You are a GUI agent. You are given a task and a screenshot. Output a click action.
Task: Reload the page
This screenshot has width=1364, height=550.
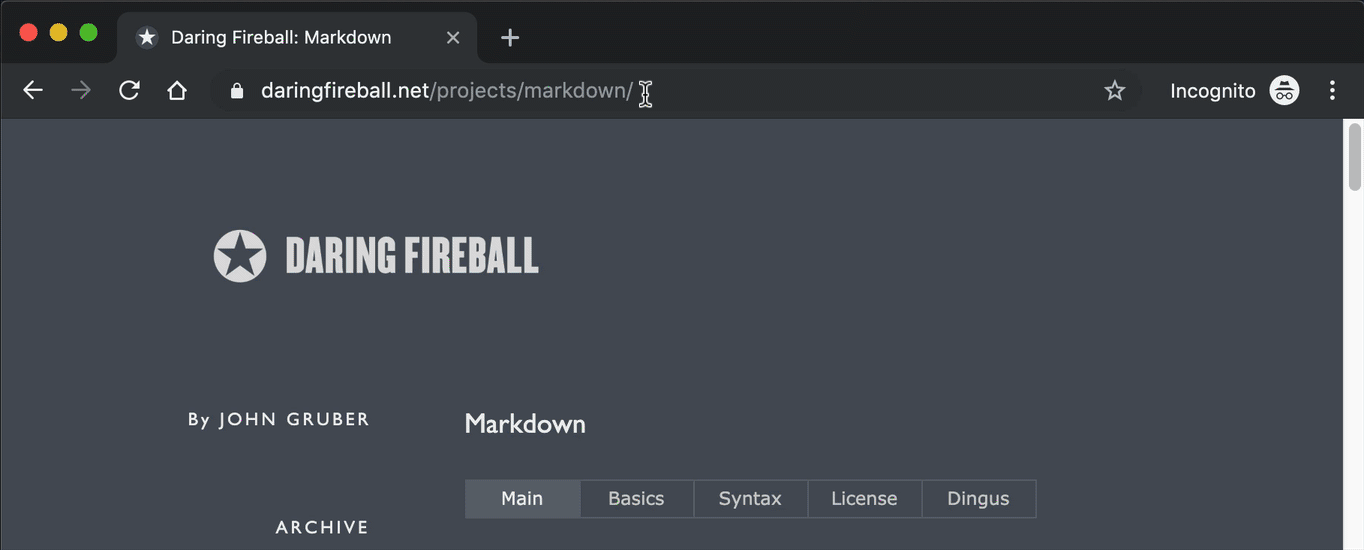129,91
